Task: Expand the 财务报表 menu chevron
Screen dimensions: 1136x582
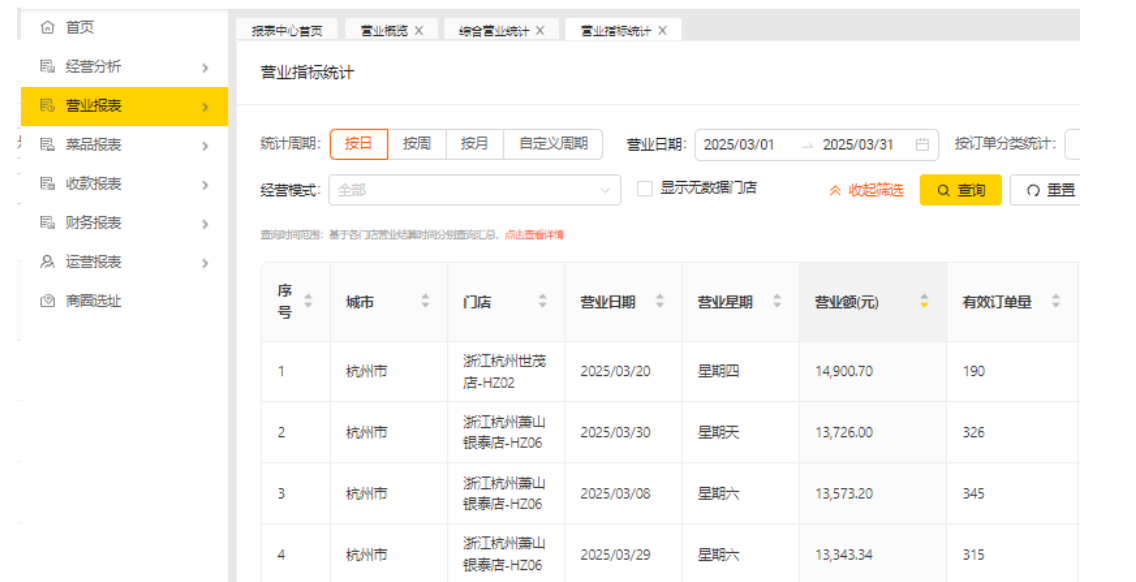Action: [x=205, y=223]
